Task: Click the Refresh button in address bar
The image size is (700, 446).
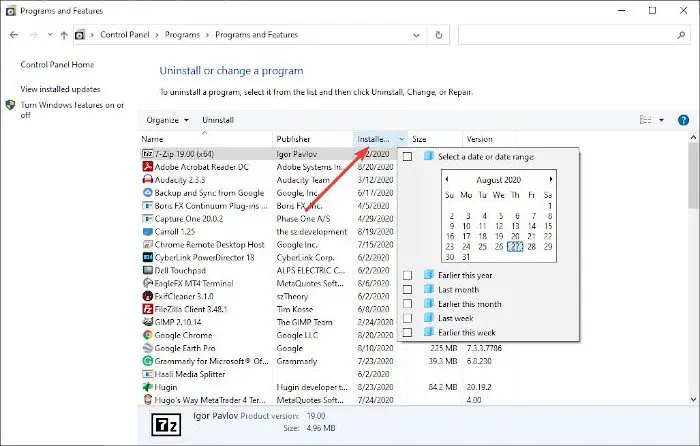Action: [x=438, y=35]
